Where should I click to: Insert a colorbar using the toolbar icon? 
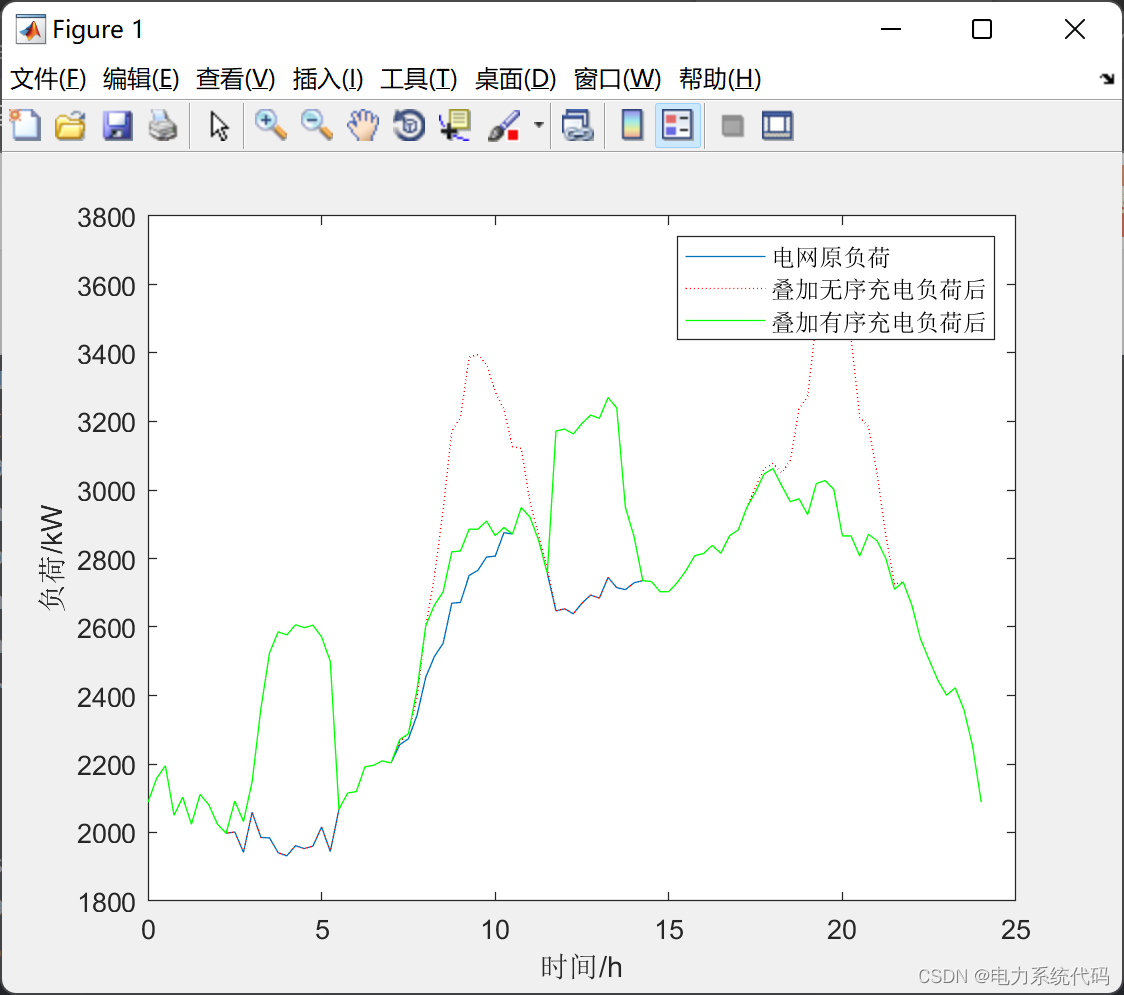tap(632, 125)
